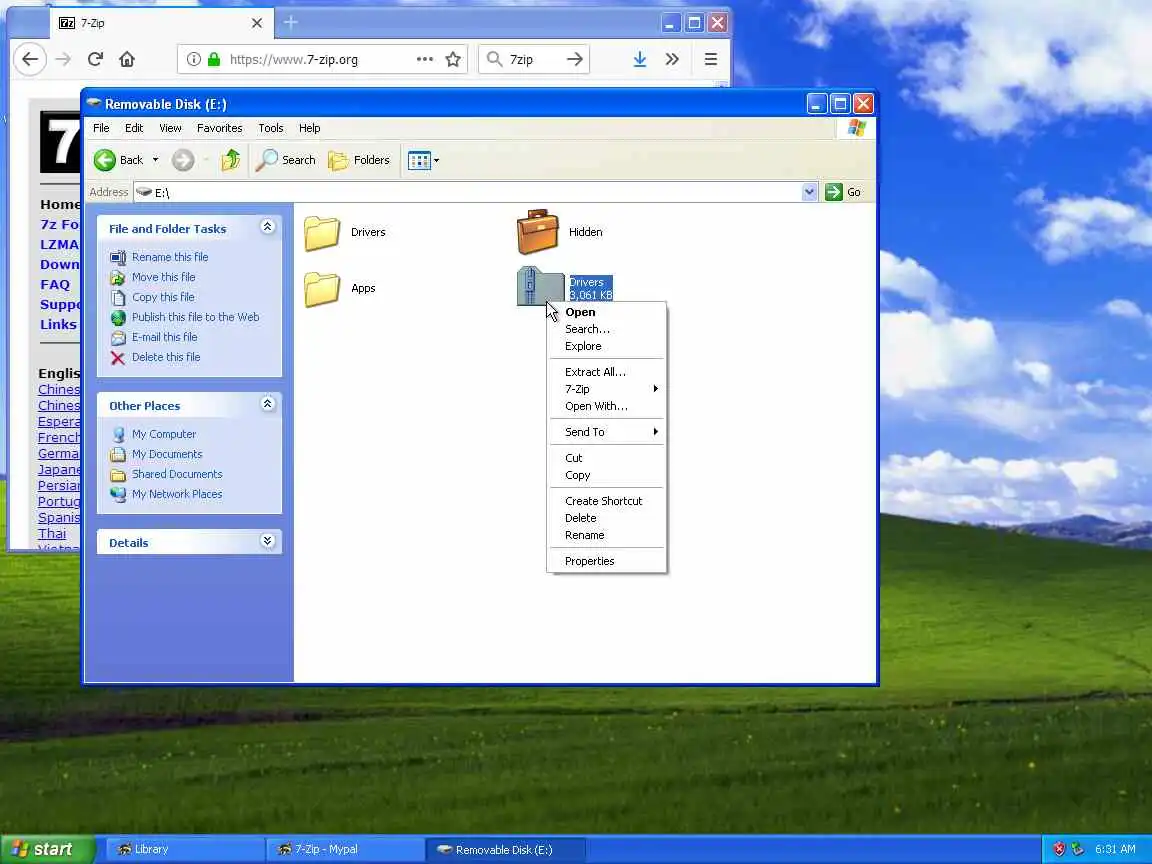Open the 7-Zip submenu in context menu
Screen dimensions: 1152x864
point(607,389)
